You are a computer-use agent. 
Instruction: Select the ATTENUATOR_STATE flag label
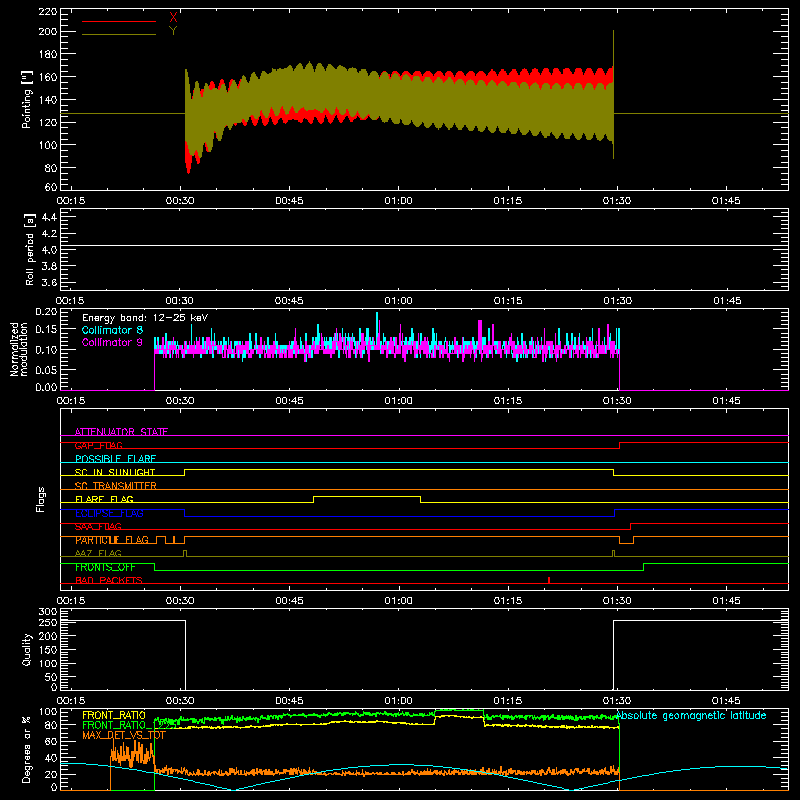(121, 432)
